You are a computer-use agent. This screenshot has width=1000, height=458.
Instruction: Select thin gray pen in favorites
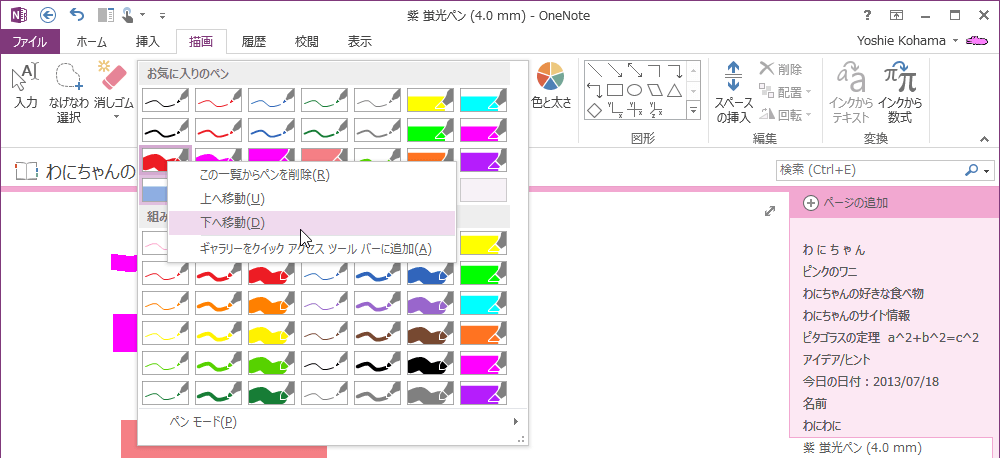[x=378, y=100]
